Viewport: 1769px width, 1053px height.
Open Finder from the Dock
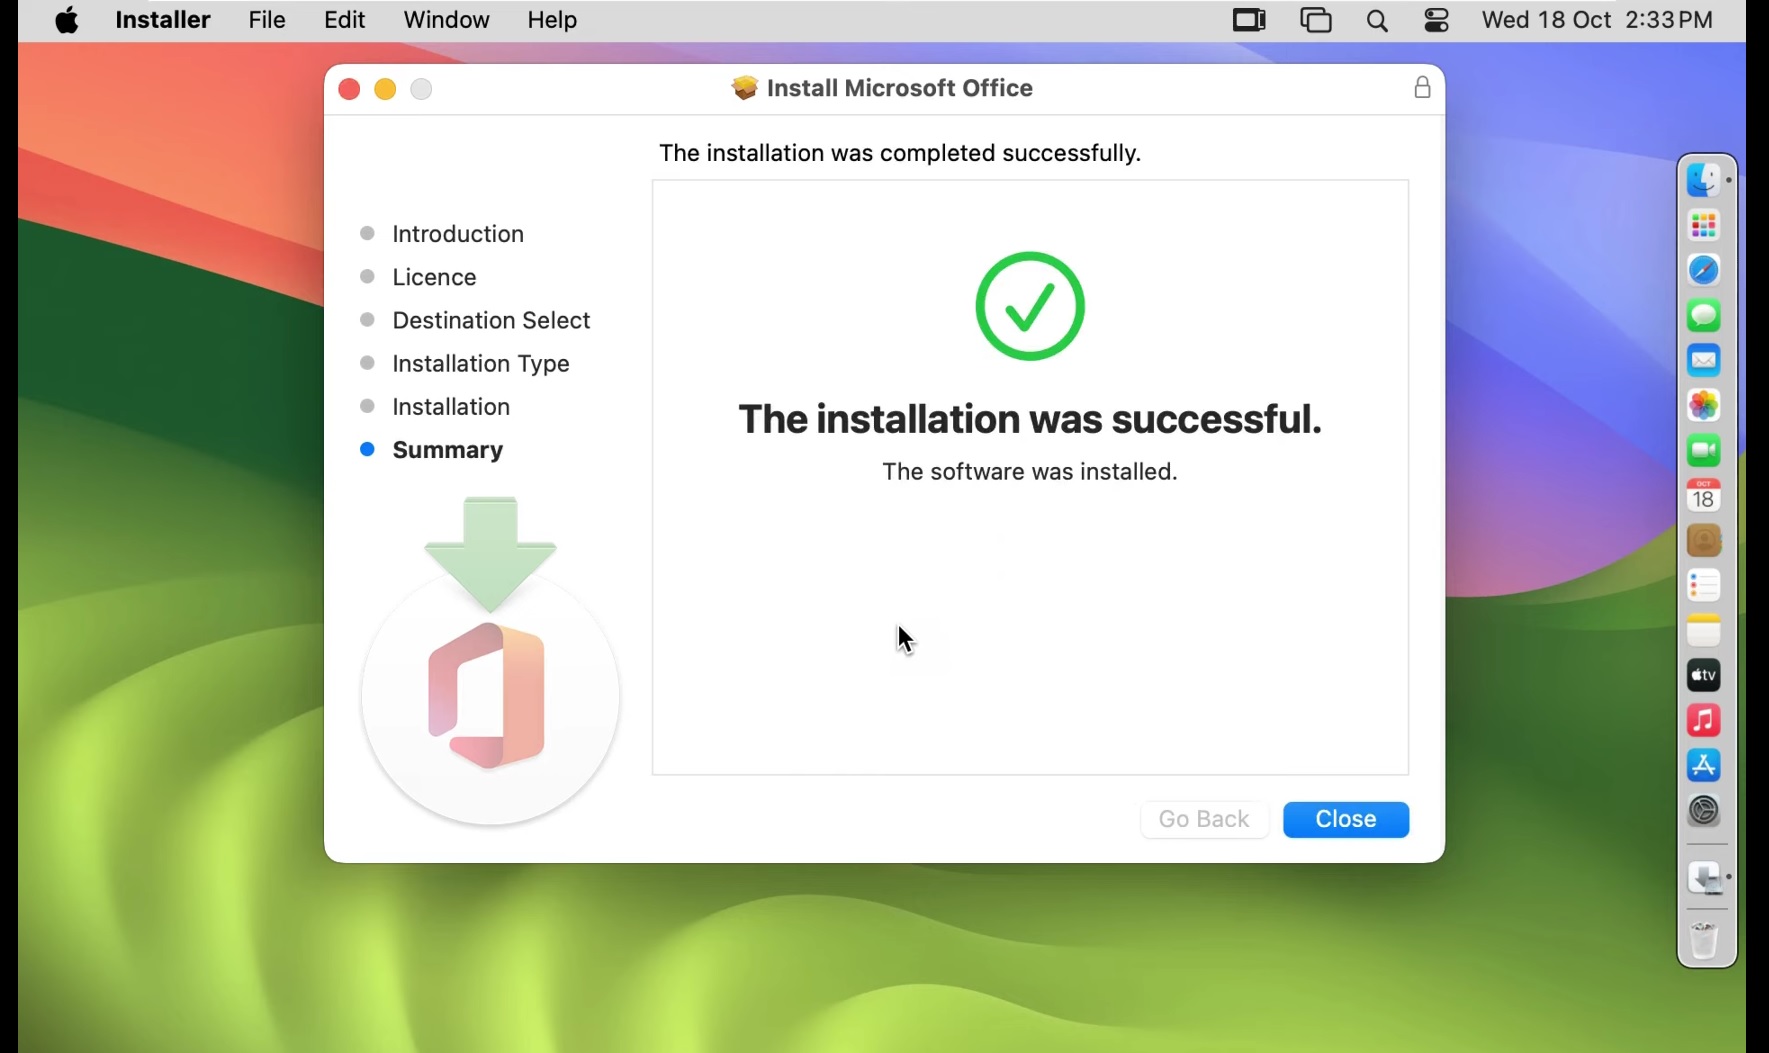point(1704,180)
